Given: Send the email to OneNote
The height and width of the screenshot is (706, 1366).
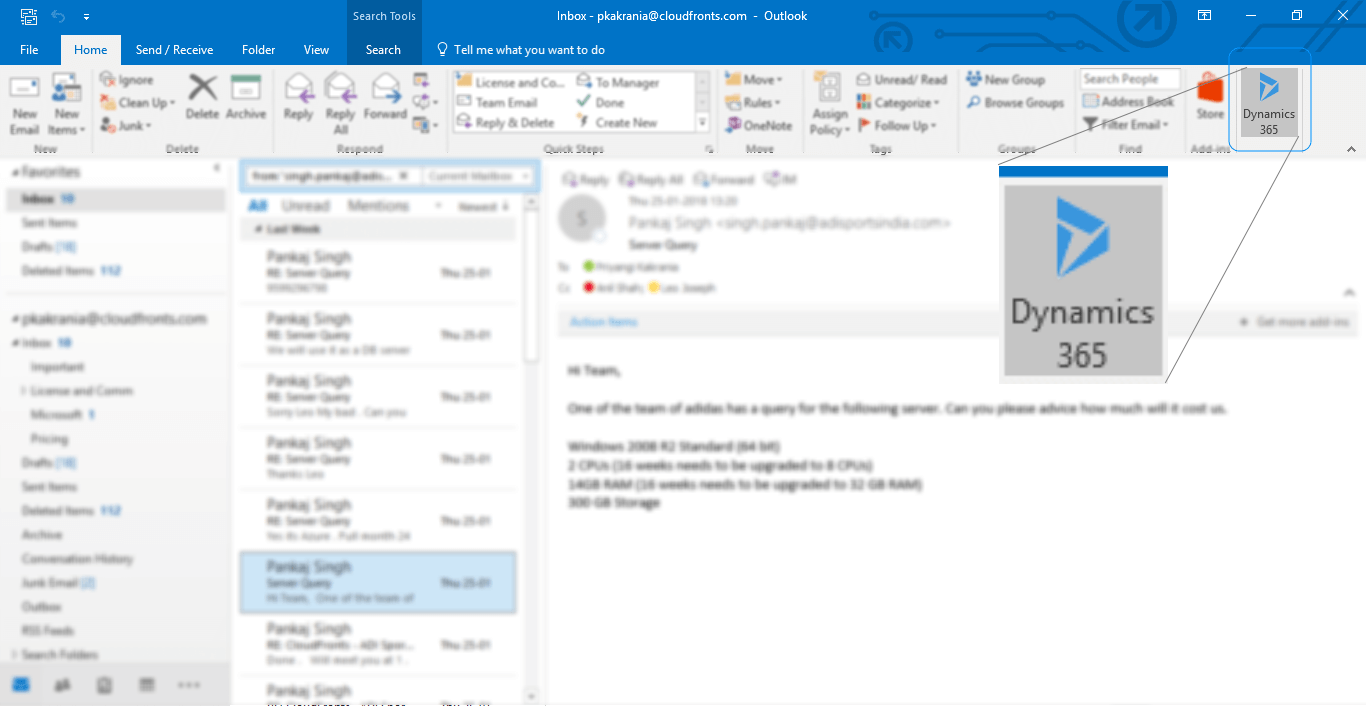Looking at the screenshot, I should coord(758,126).
